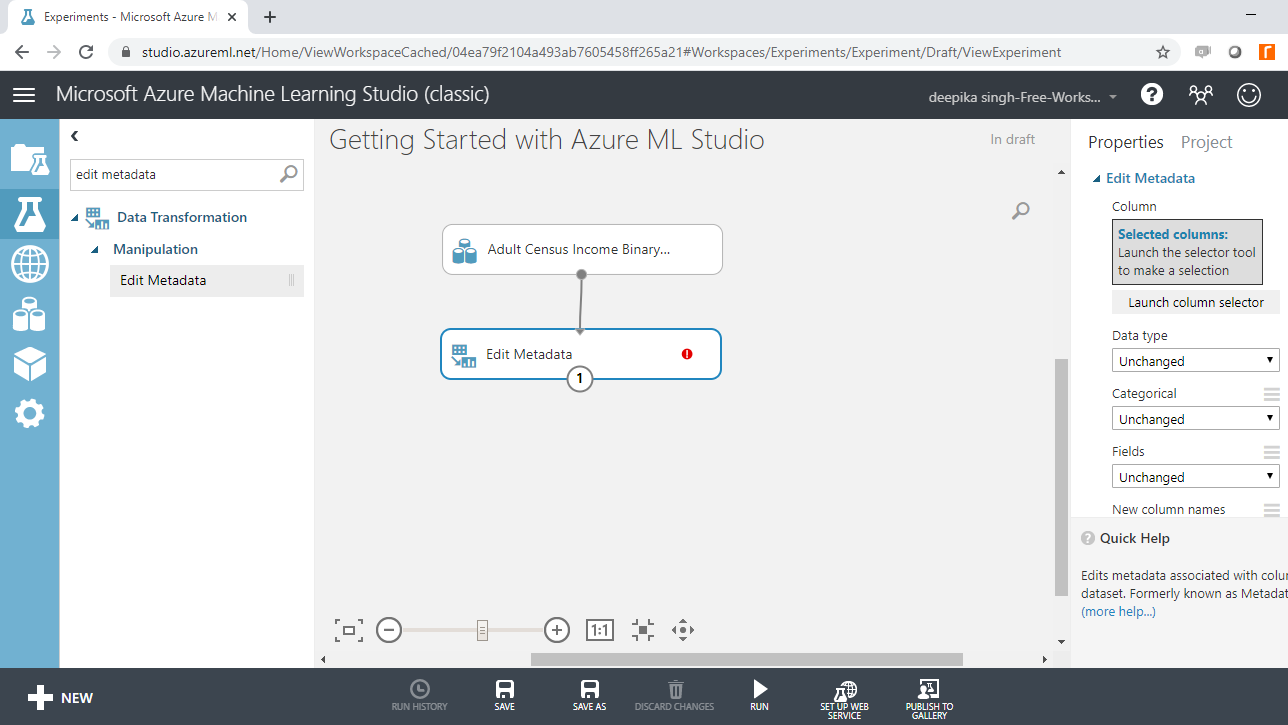Click the experiment title text

tap(547, 140)
